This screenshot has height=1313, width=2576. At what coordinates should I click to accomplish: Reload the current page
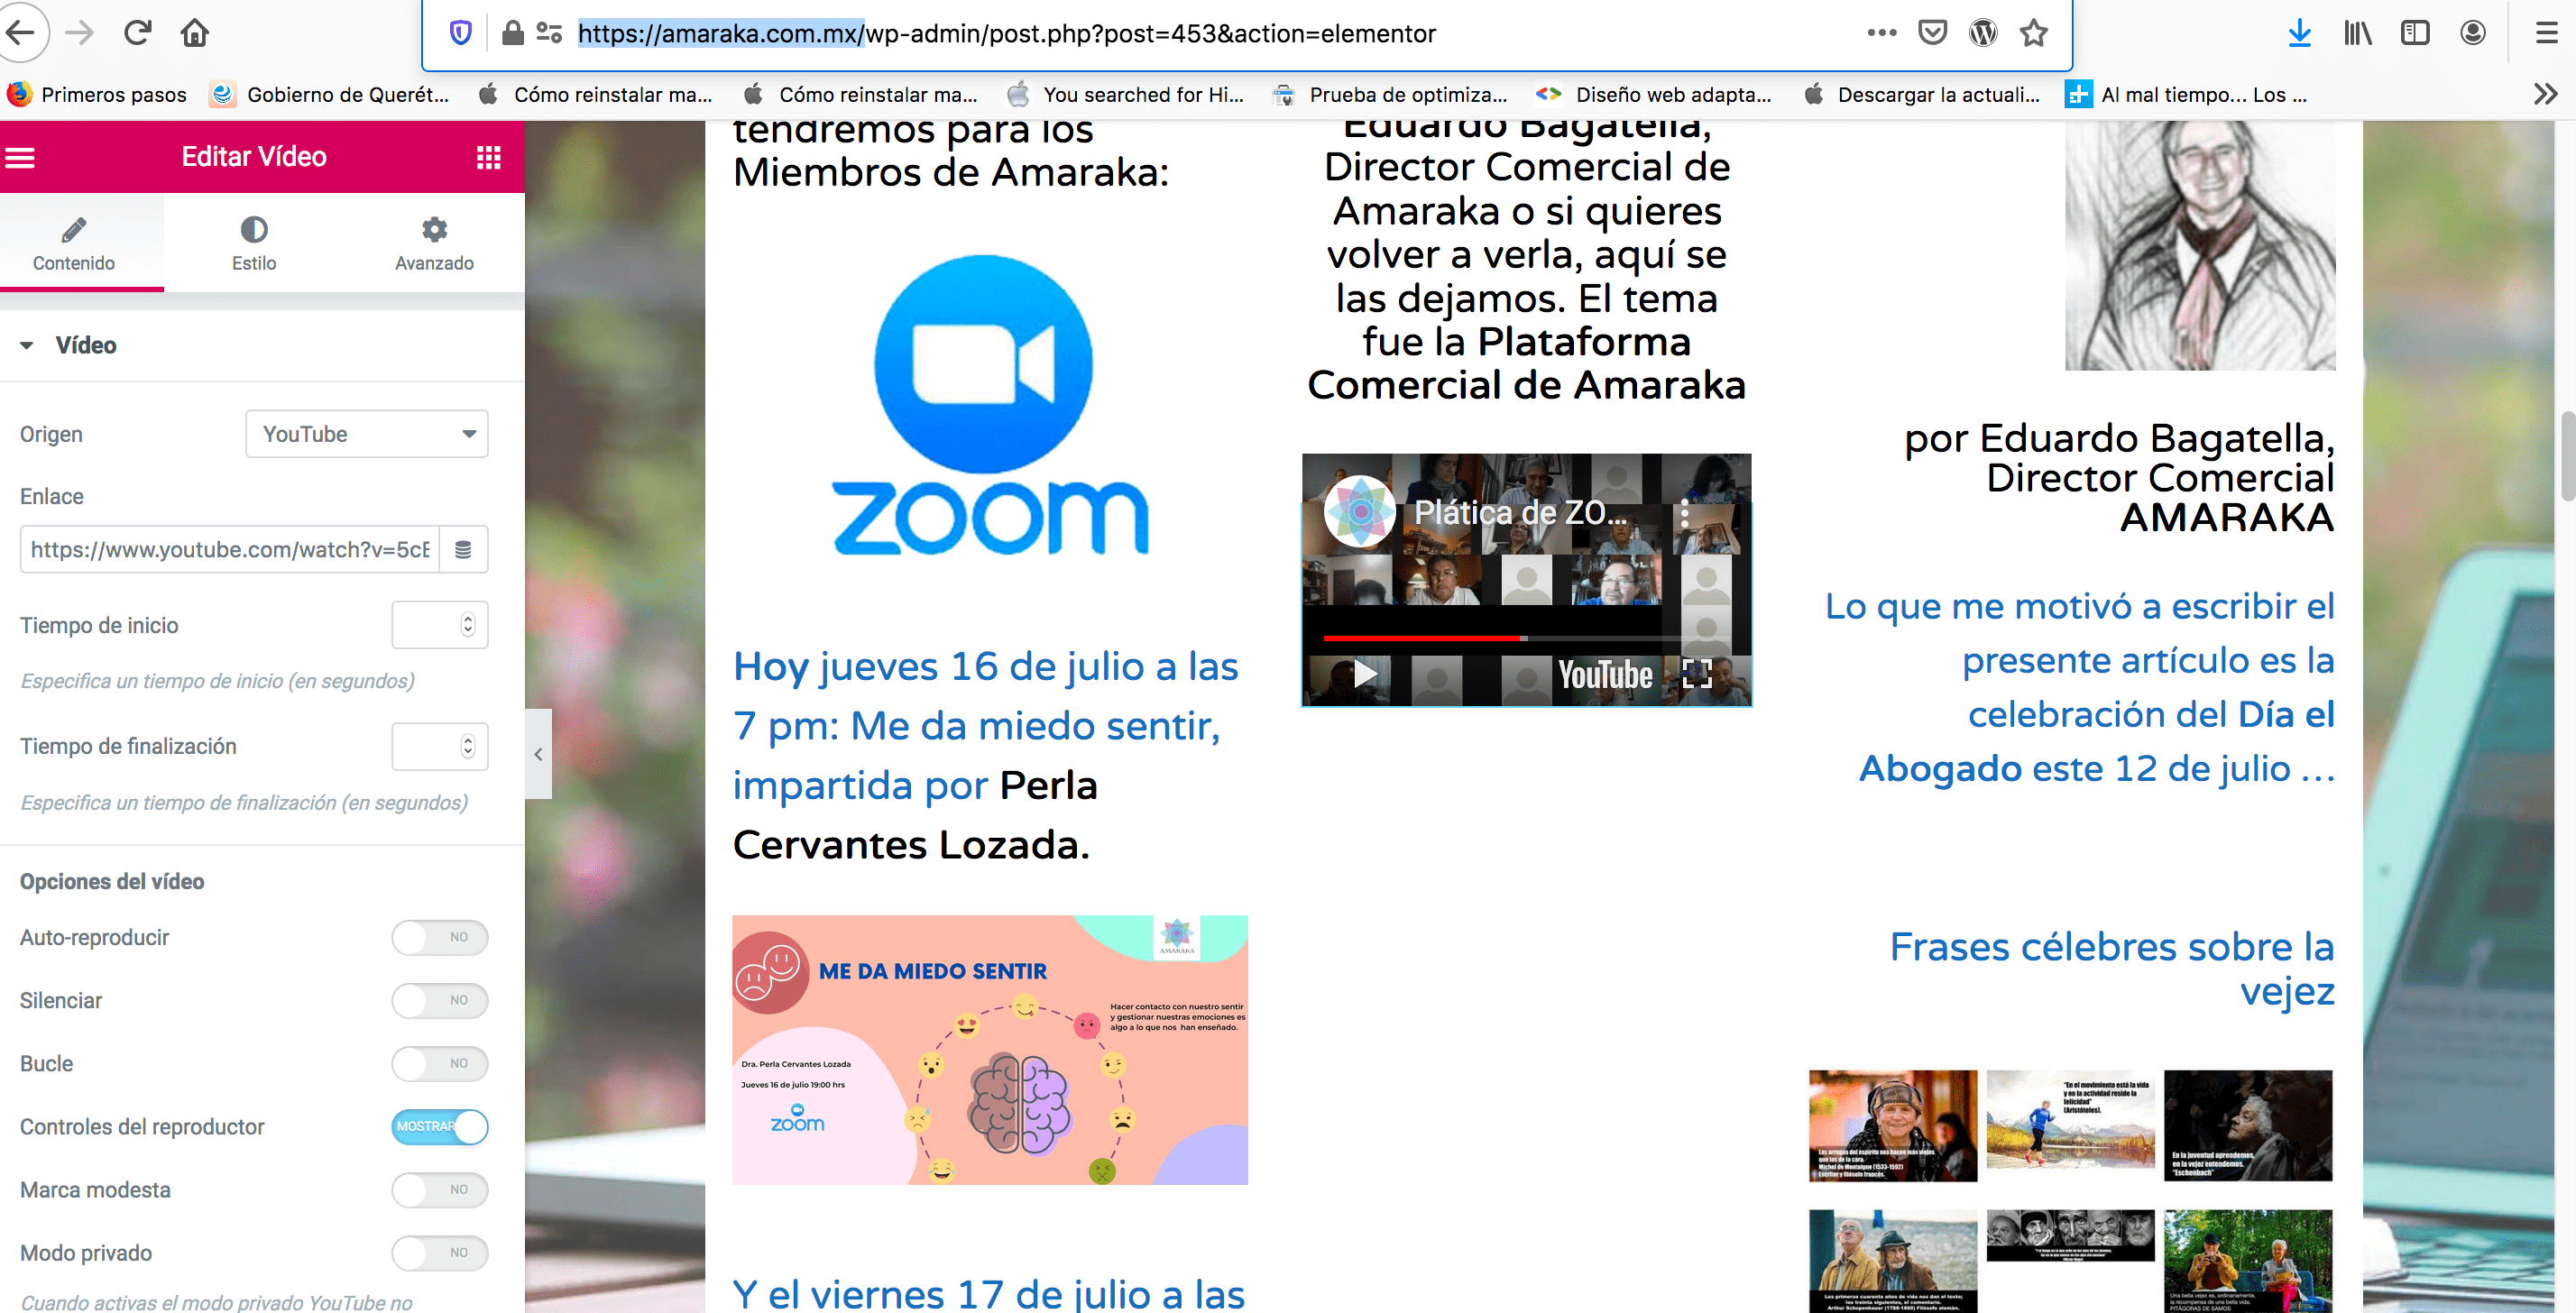(137, 33)
